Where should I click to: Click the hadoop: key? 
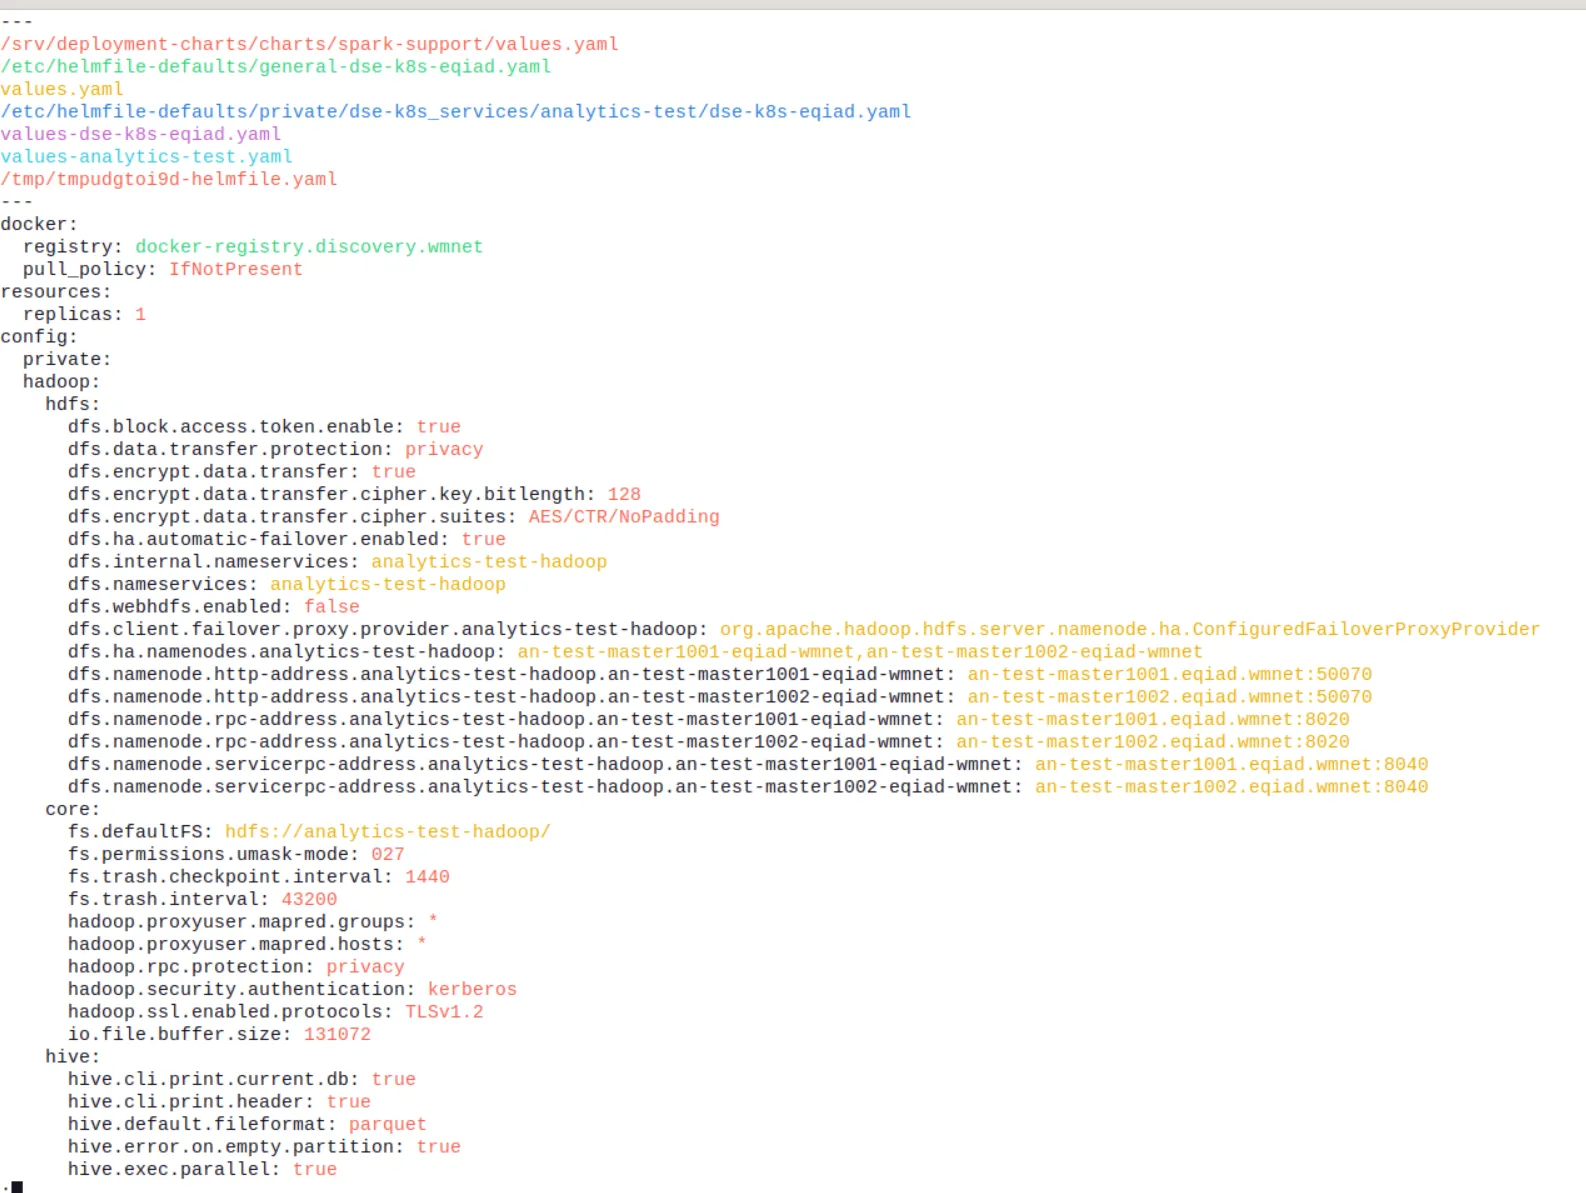coord(61,381)
